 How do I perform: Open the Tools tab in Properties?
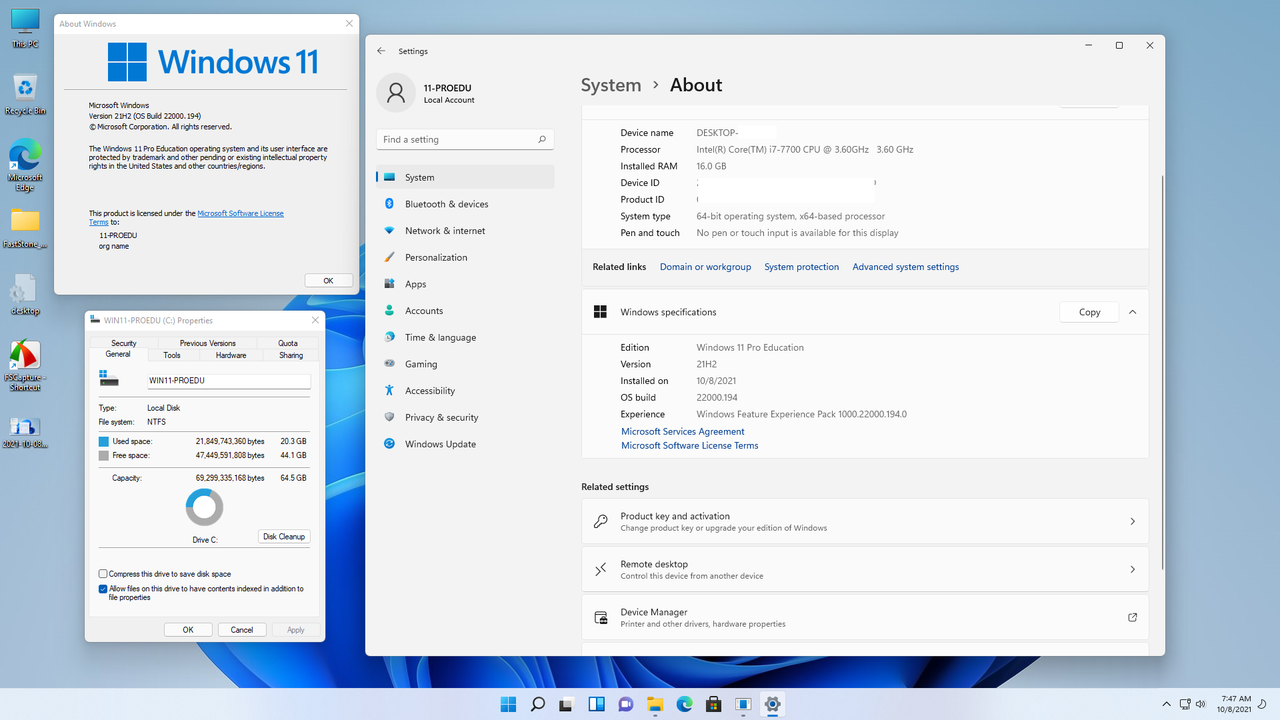tap(172, 355)
